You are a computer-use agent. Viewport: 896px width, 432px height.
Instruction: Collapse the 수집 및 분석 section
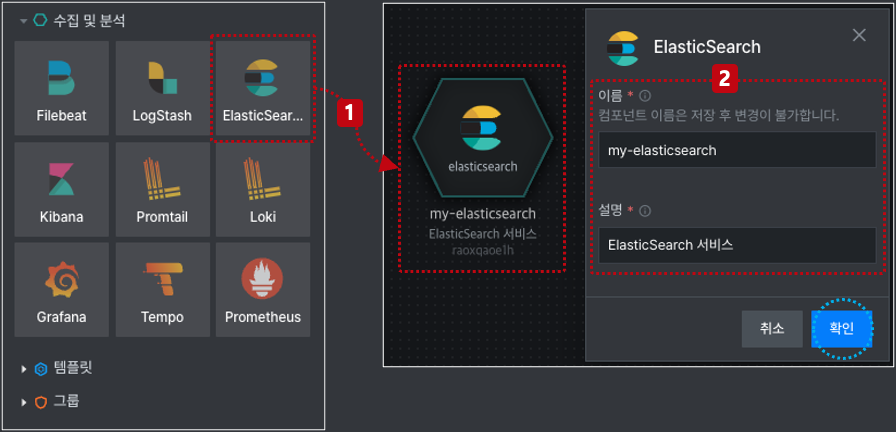click(23, 21)
